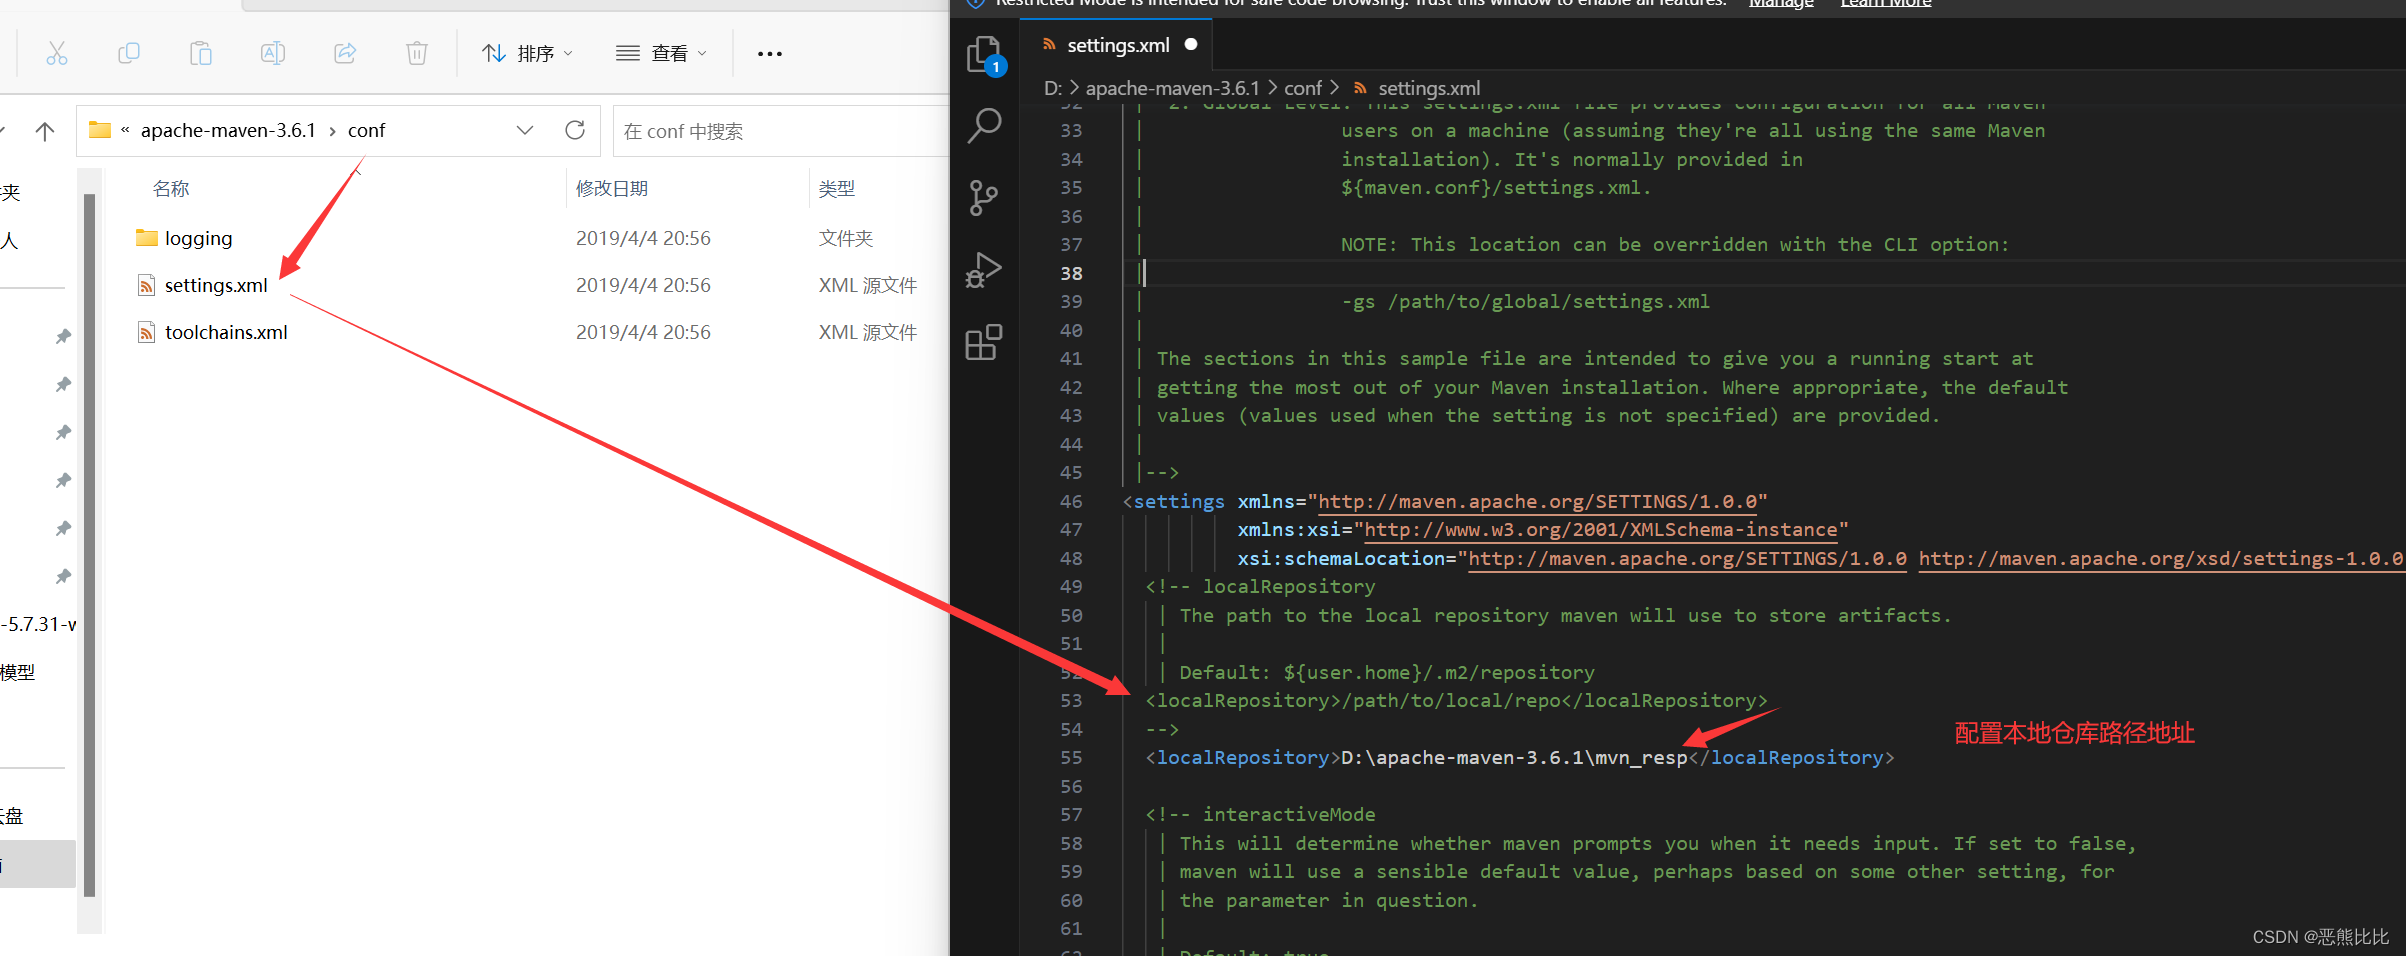Image resolution: width=2406 pixels, height=956 pixels.
Task: Click the Paste icon in File Explorer toolbar
Action: pyautogui.click(x=201, y=53)
